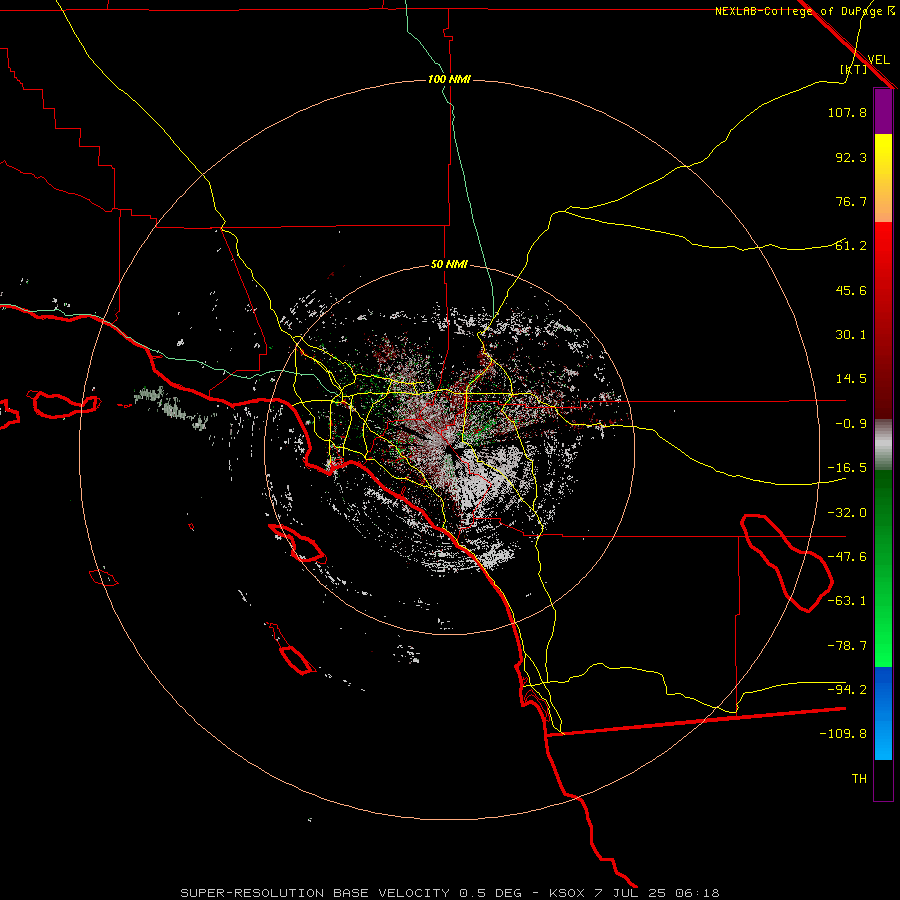Click the 50 NMI range ring label
This screenshot has width=900, height=900.
[x=449, y=265]
